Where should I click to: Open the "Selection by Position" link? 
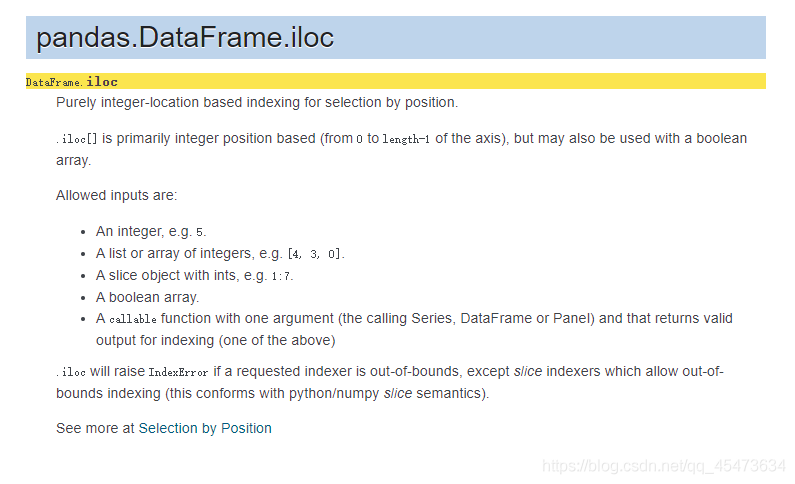coord(205,428)
